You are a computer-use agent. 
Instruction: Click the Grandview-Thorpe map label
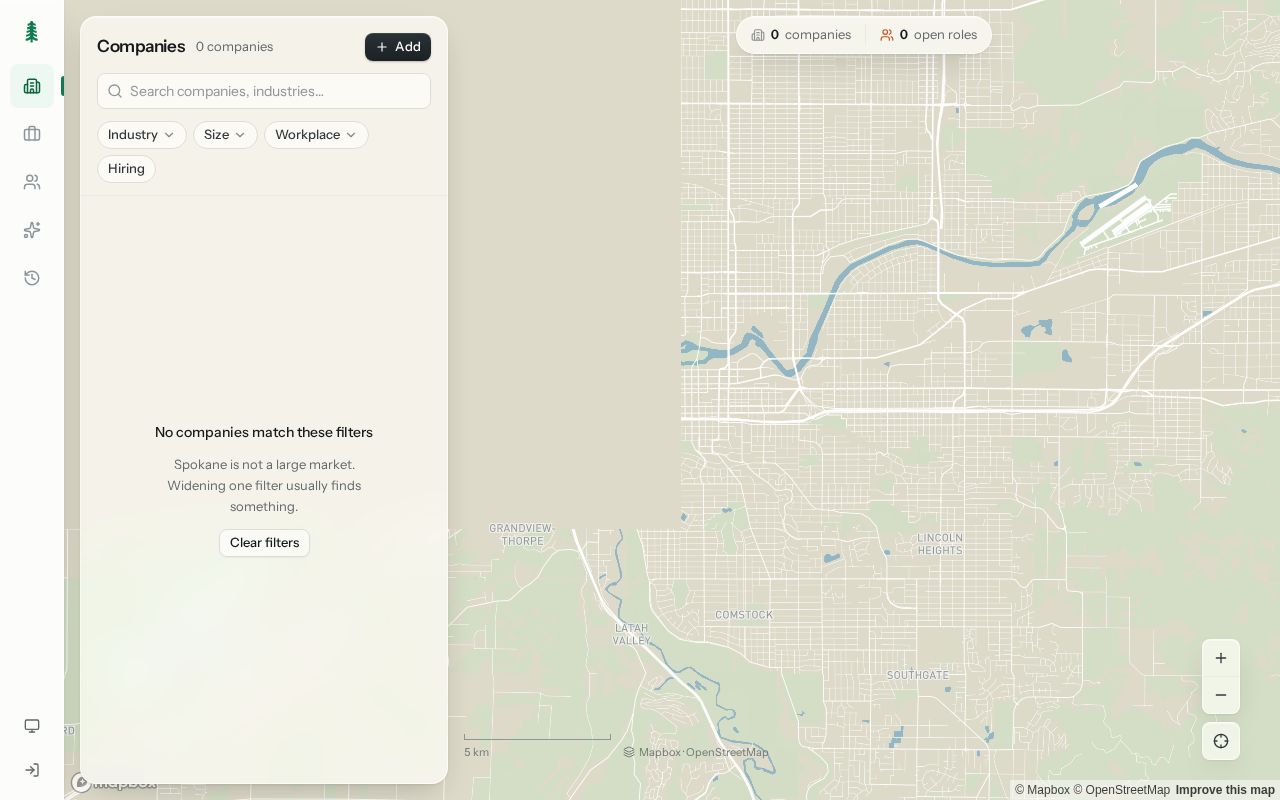[x=521, y=534]
